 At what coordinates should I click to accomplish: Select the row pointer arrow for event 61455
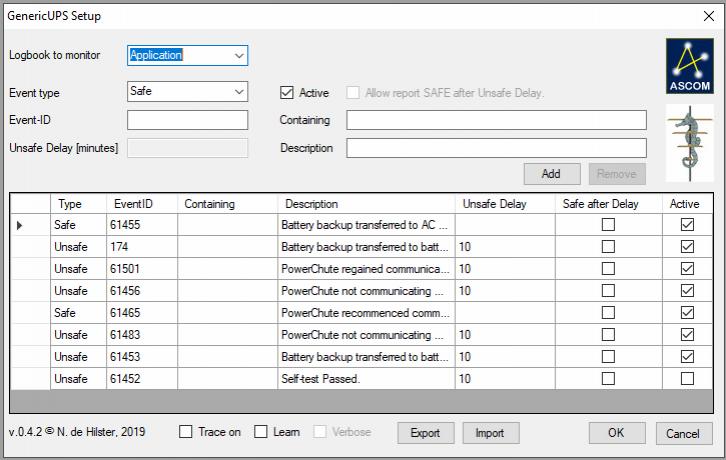(x=21, y=226)
